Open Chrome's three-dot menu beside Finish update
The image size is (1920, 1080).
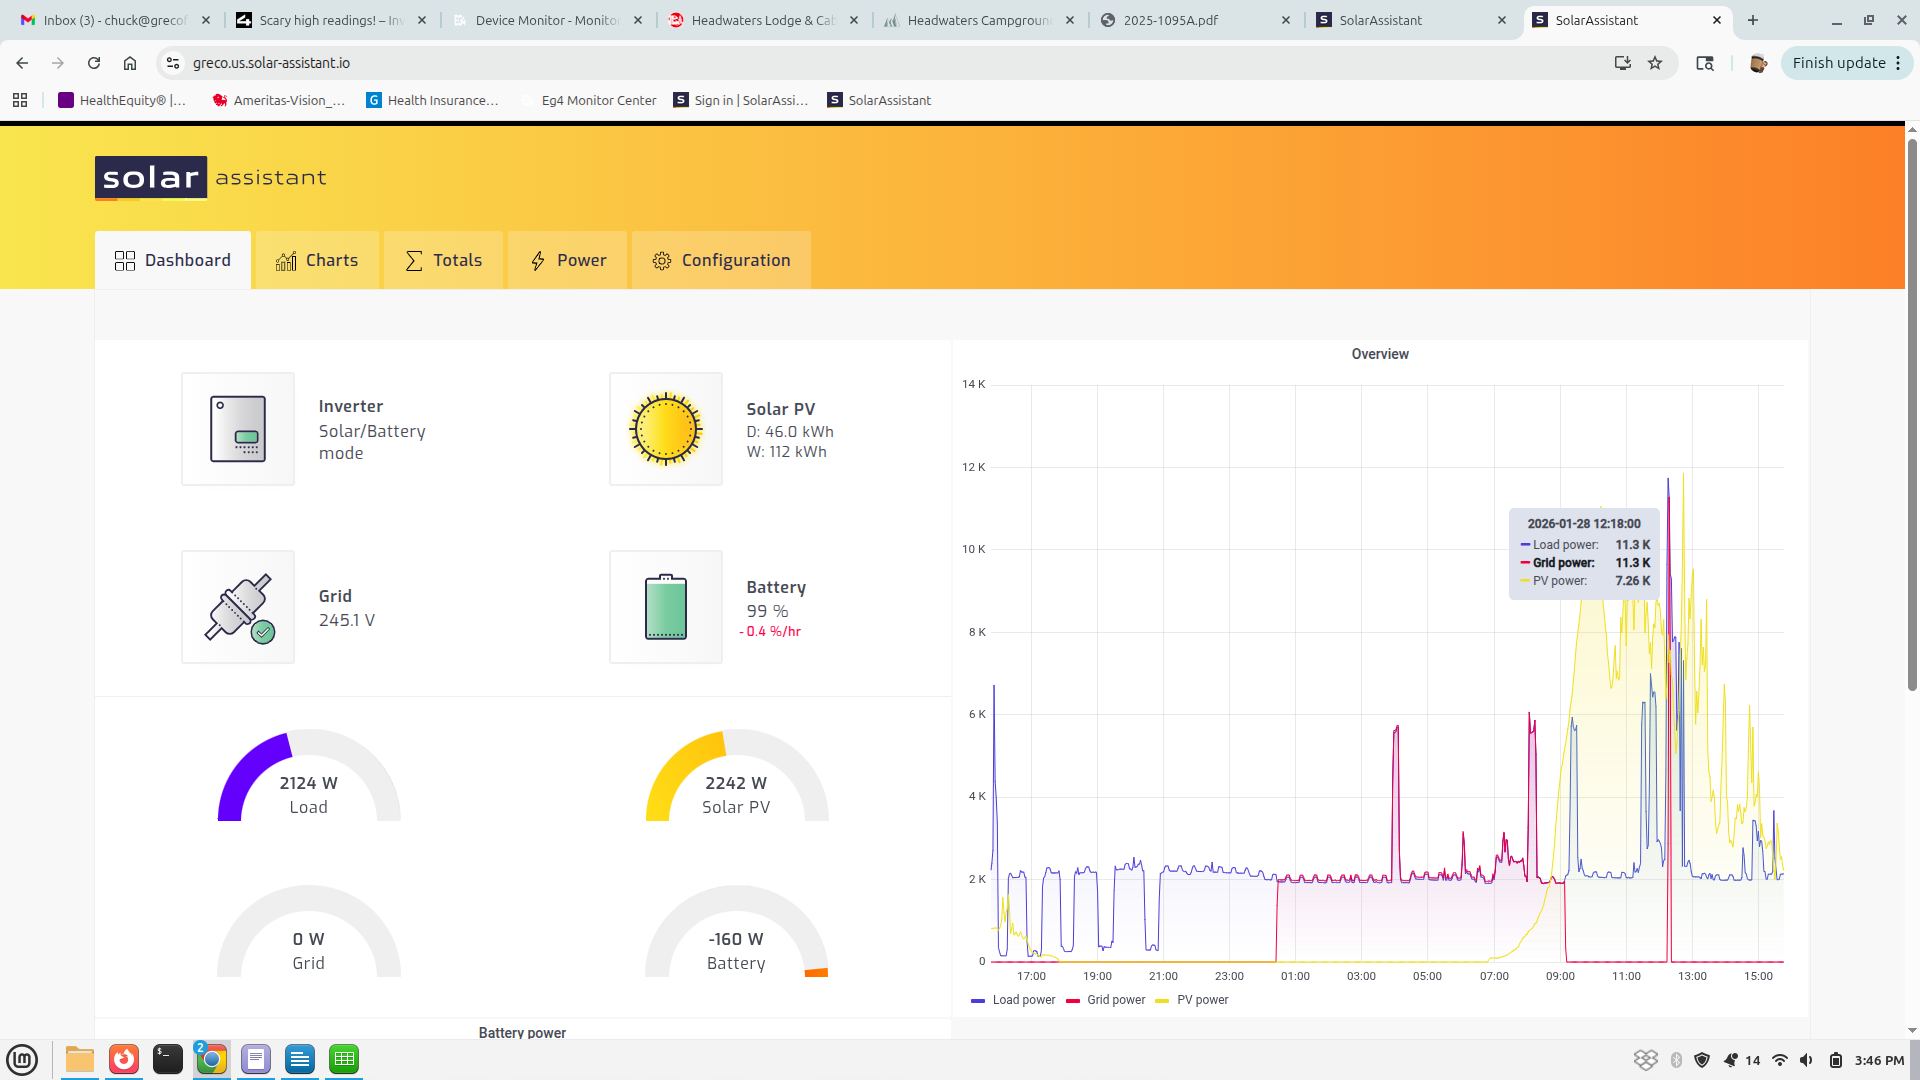pos(1898,63)
